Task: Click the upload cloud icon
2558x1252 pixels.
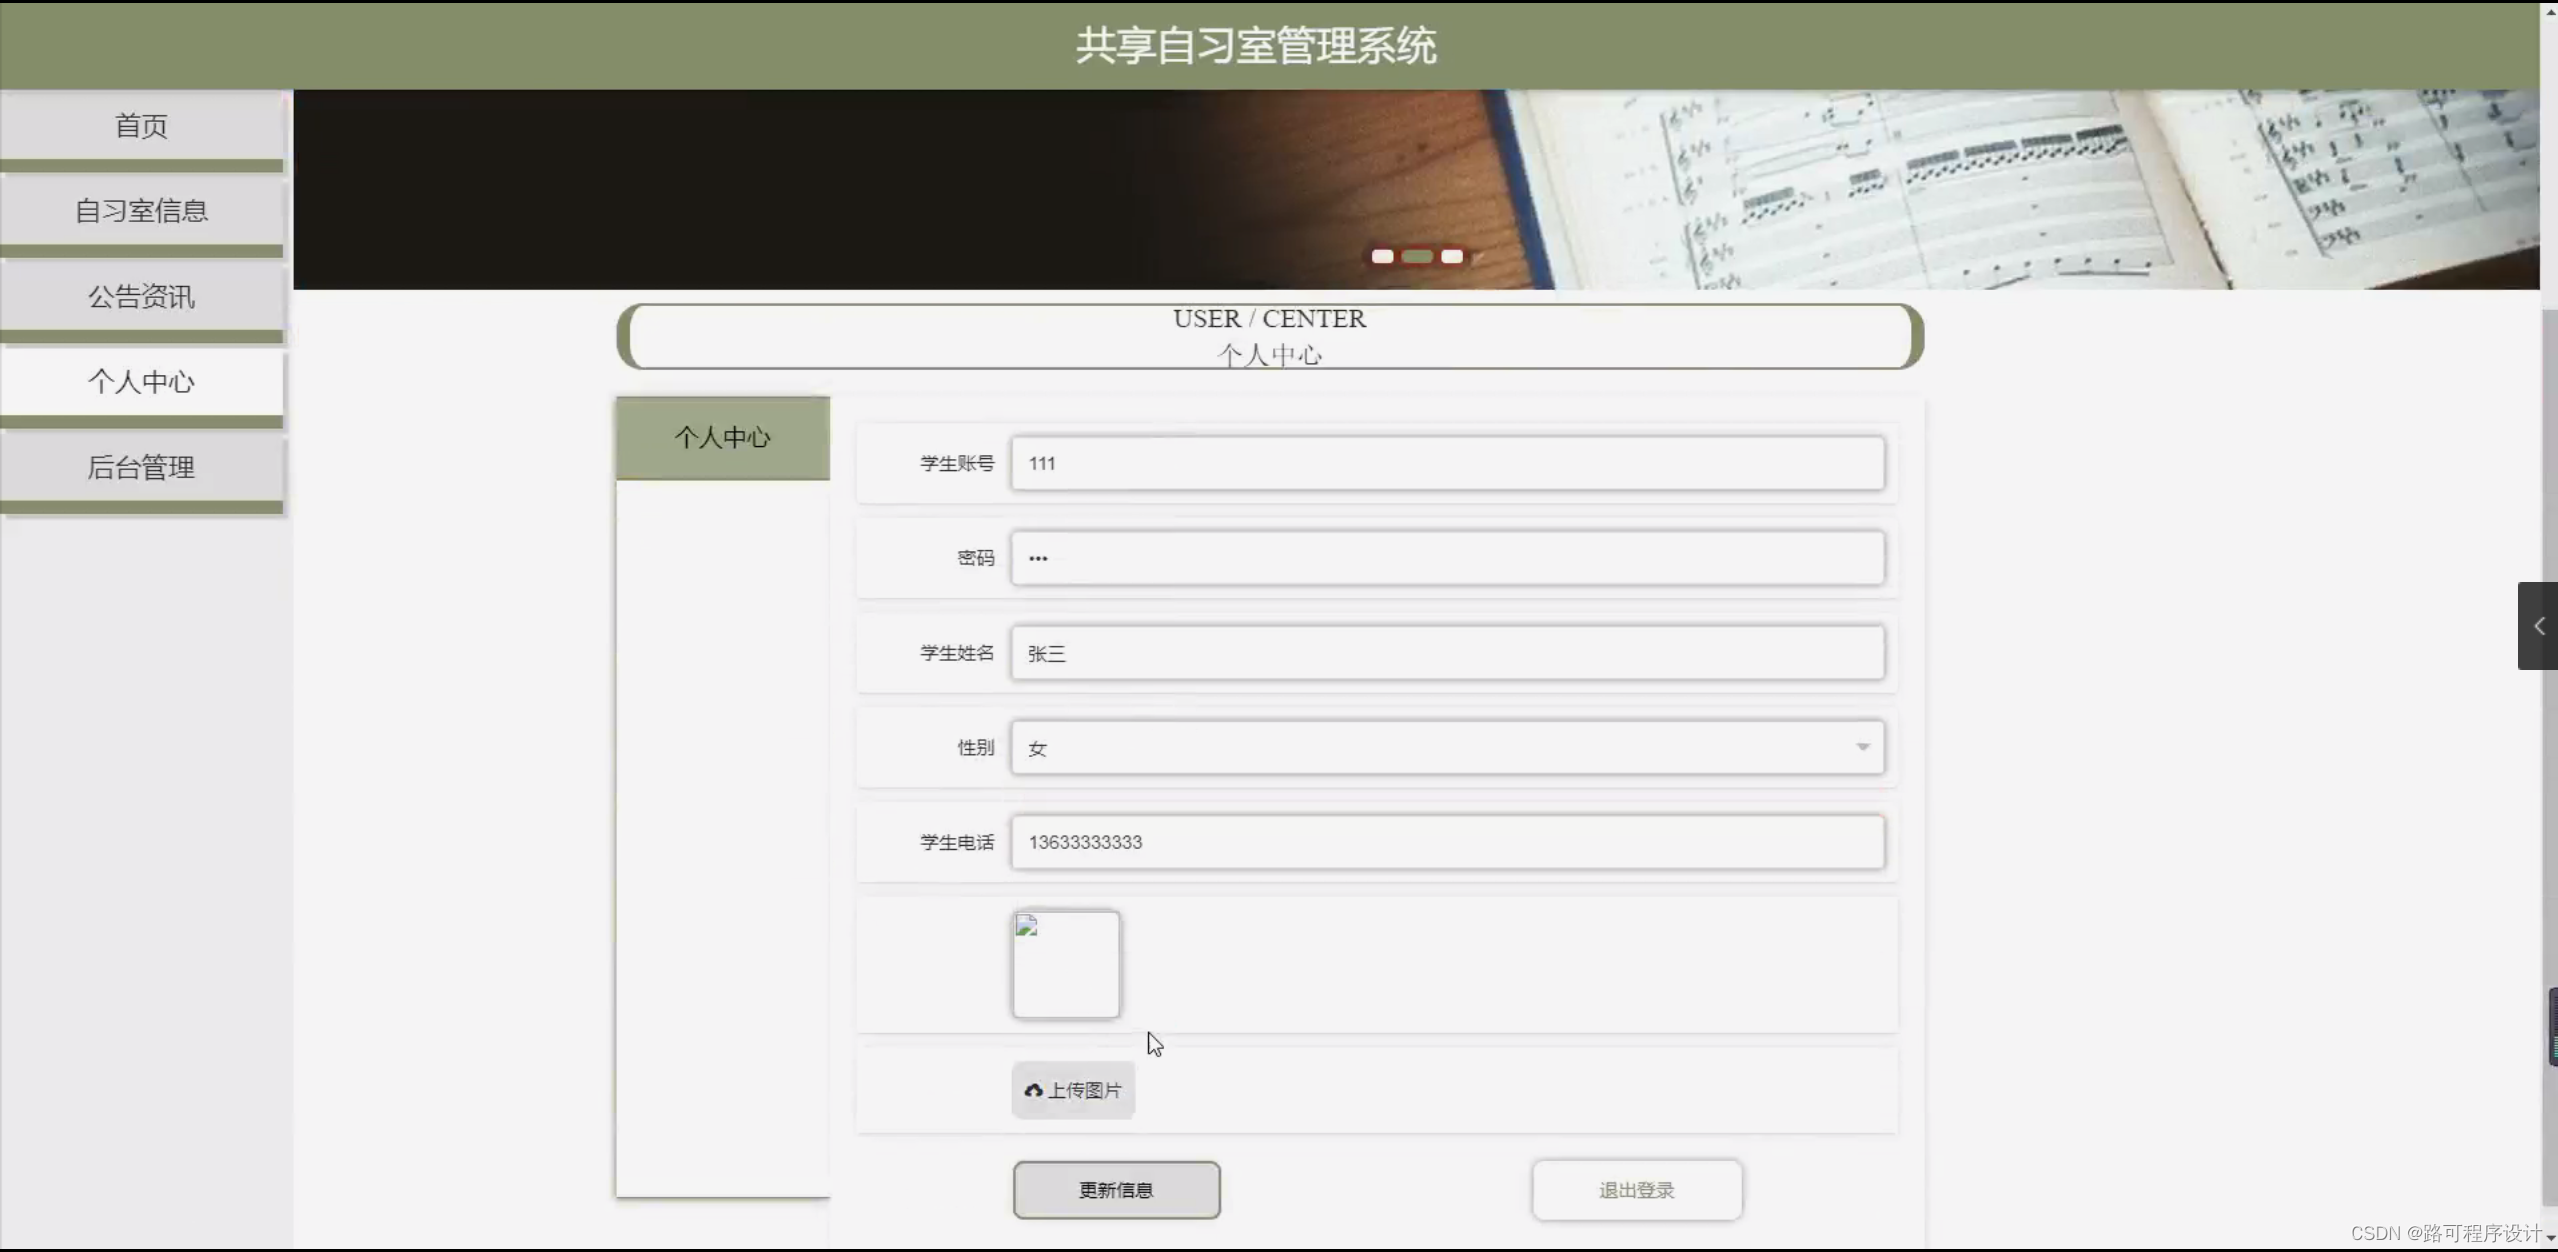Action: [1033, 1090]
